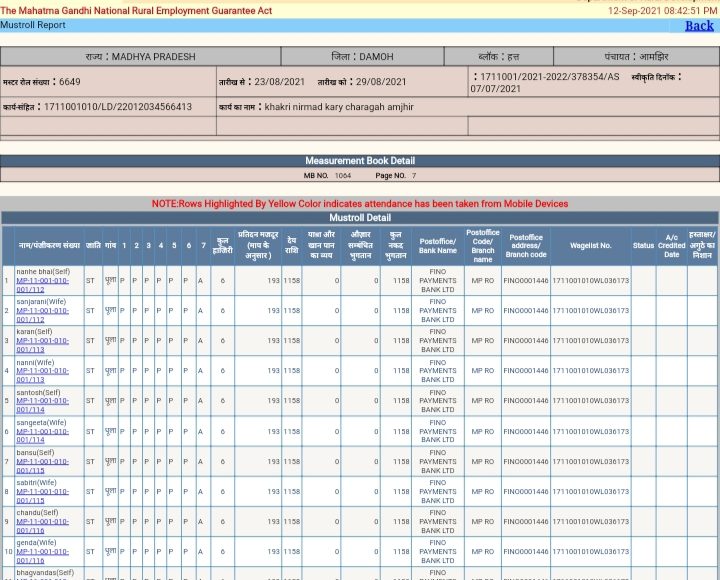Viewport: 720px width, 580px height.
Task: Click the ST caste cell in genda's row
Action: pyautogui.click(x=90, y=552)
